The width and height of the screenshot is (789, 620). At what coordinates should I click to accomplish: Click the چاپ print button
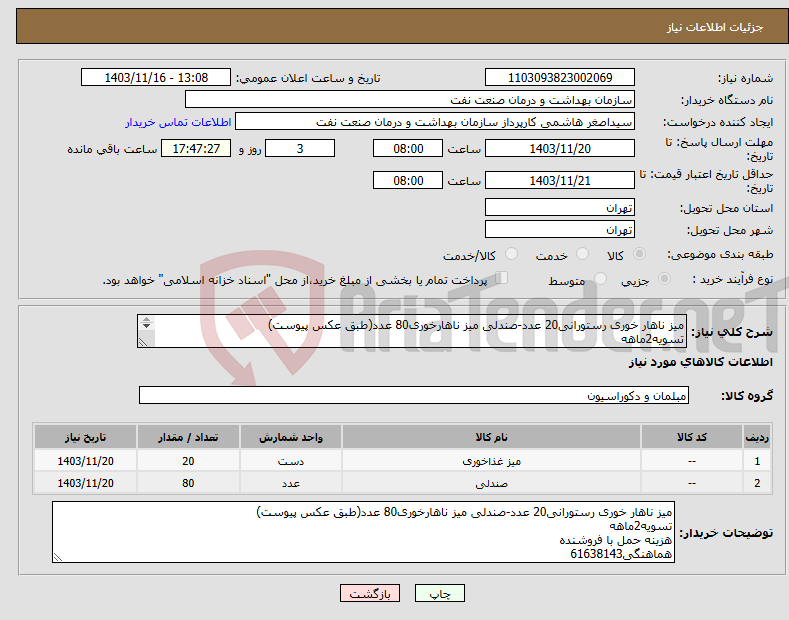coord(440,594)
